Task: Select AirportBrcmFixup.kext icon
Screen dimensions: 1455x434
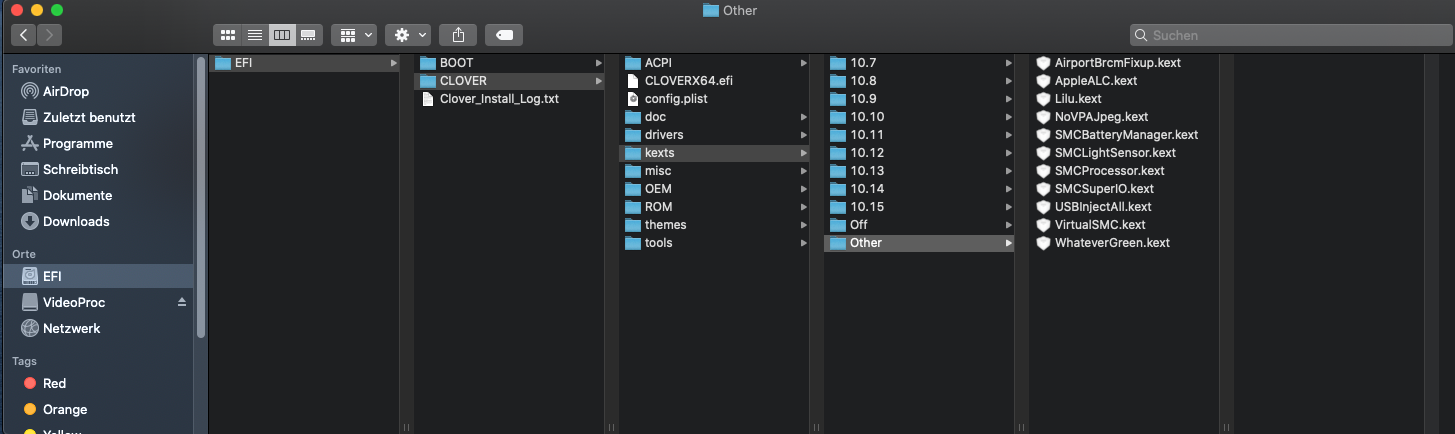Action: (1043, 63)
